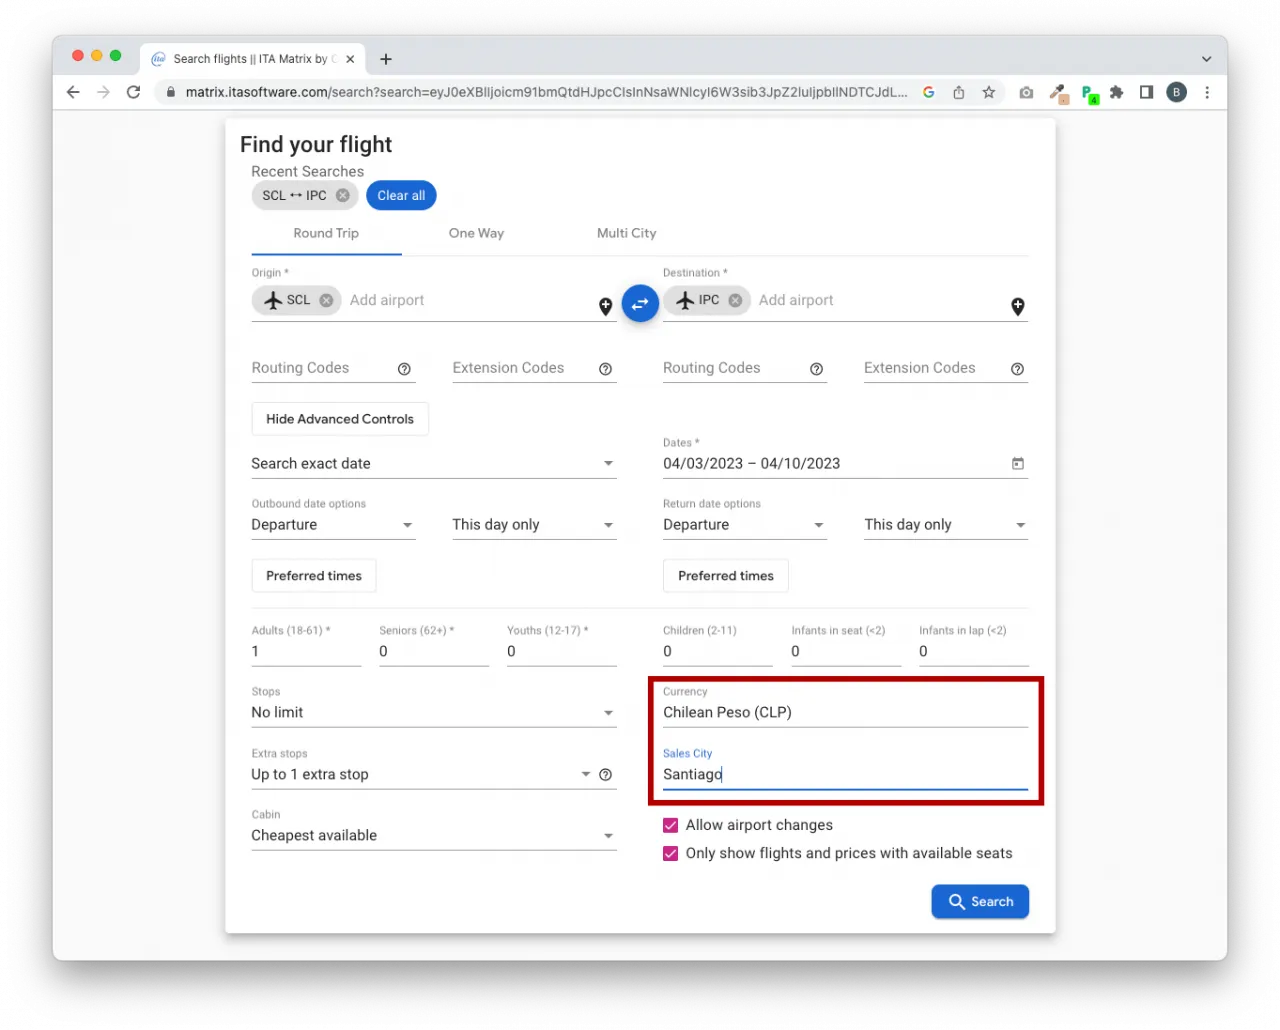Open the calendar date picker
This screenshot has height=1030, width=1280.
pyautogui.click(x=1017, y=464)
